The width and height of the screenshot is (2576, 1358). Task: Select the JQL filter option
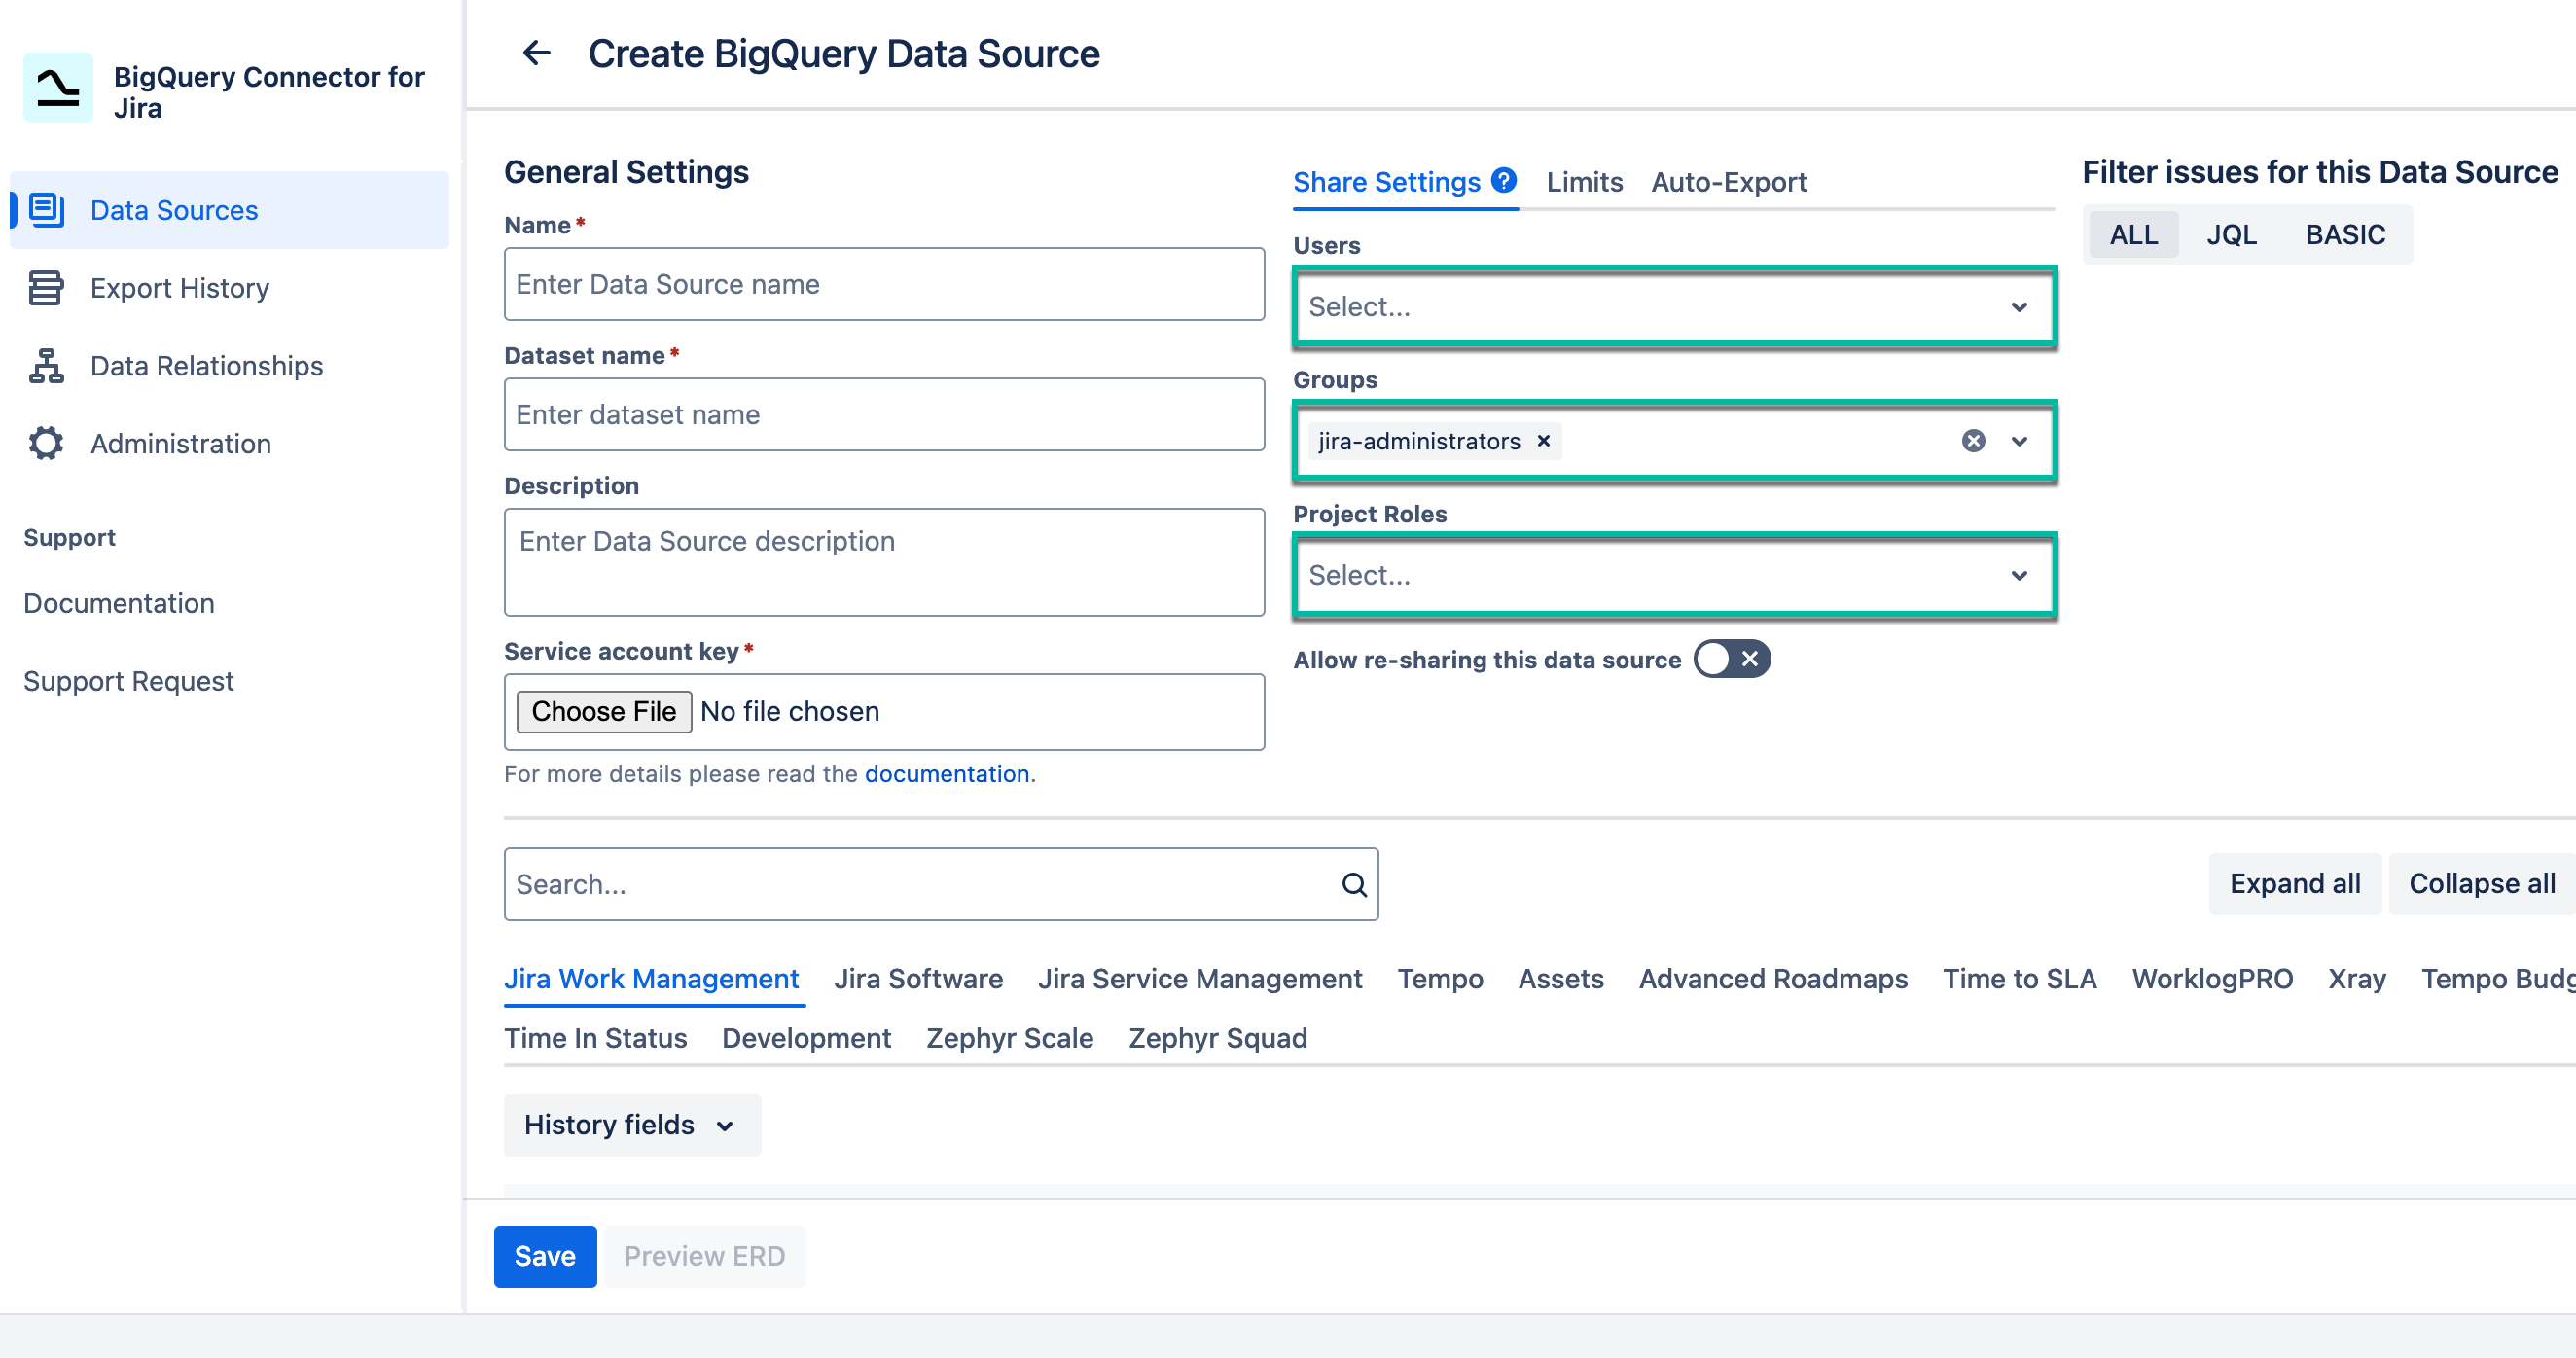(2232, 234)
